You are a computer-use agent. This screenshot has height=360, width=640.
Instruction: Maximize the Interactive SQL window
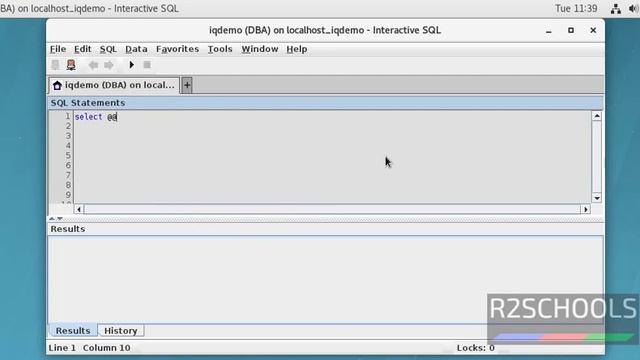coord(571,30)
